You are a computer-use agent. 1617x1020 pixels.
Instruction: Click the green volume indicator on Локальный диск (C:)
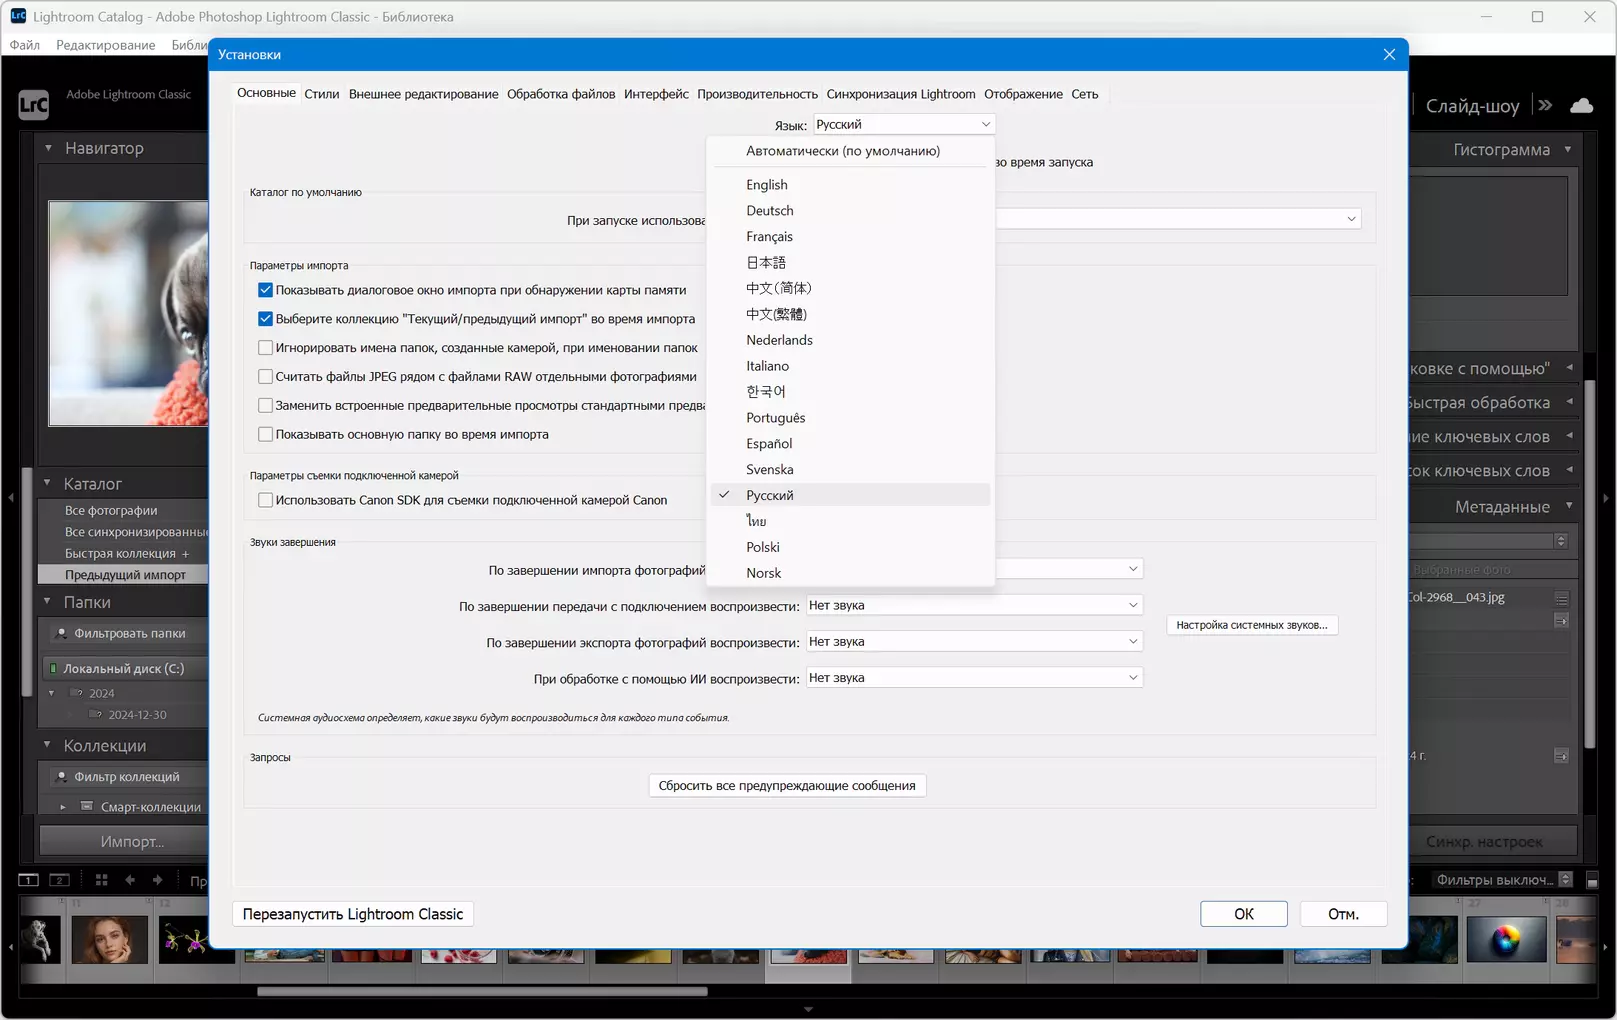click(53, 668)
